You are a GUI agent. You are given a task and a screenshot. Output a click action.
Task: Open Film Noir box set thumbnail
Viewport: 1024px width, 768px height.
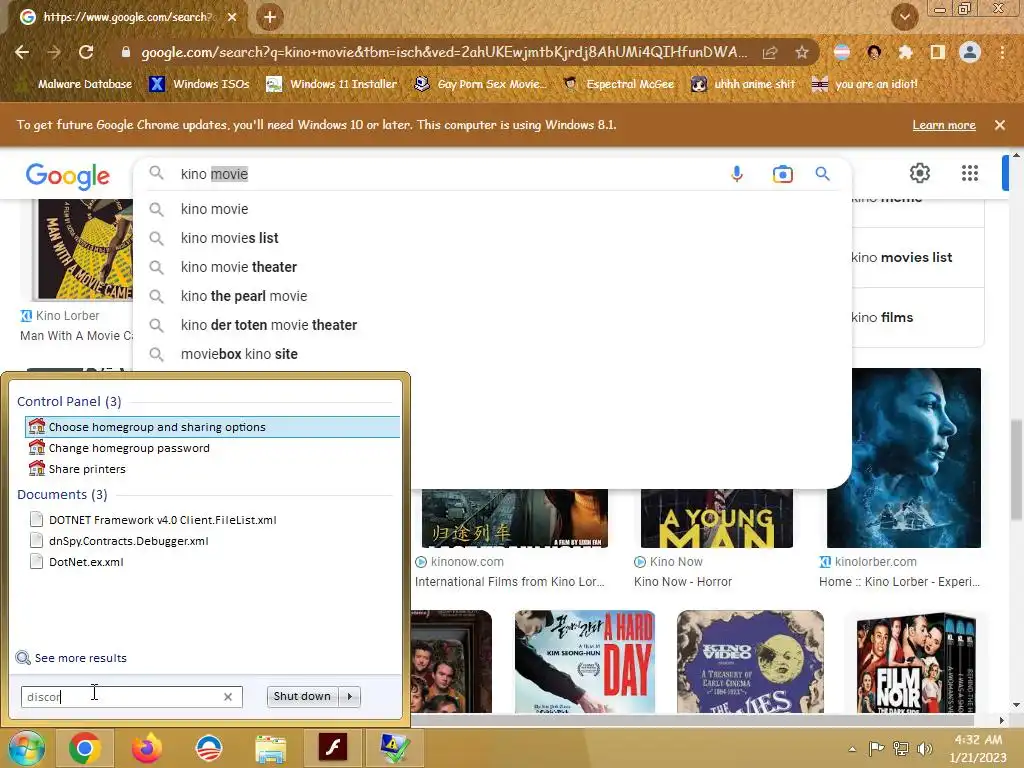point(917,663)
